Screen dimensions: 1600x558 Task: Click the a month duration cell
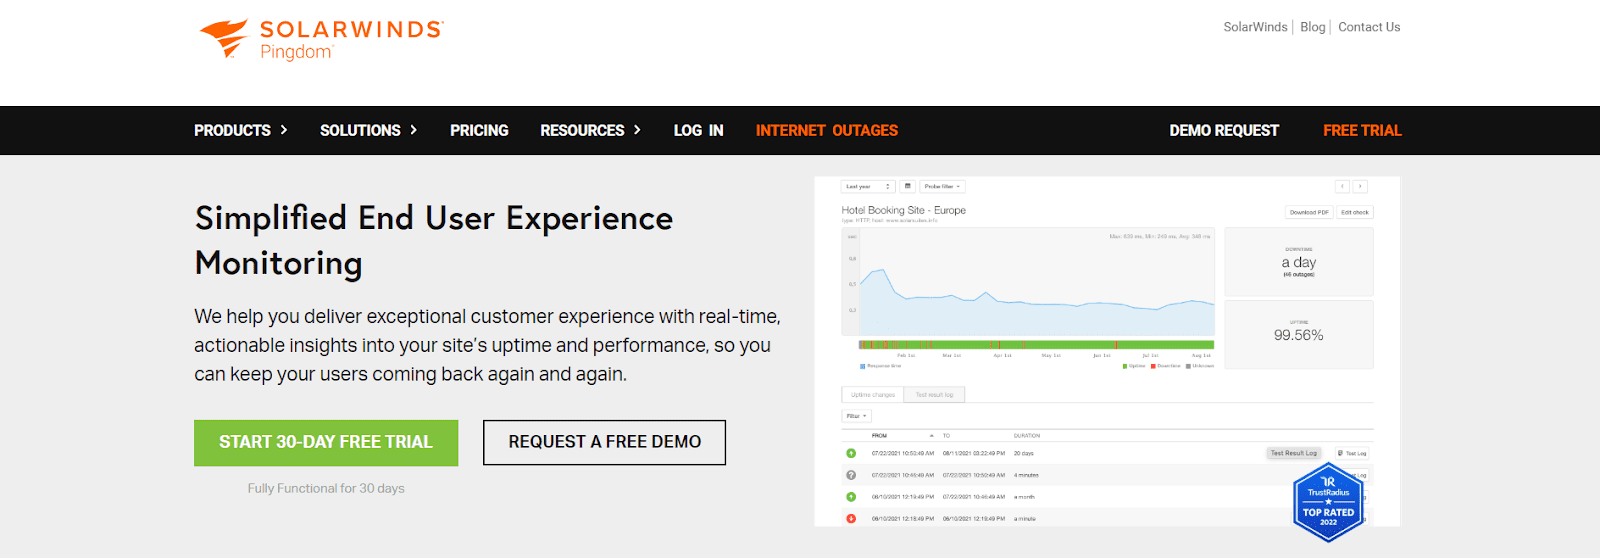[1024, 497]
